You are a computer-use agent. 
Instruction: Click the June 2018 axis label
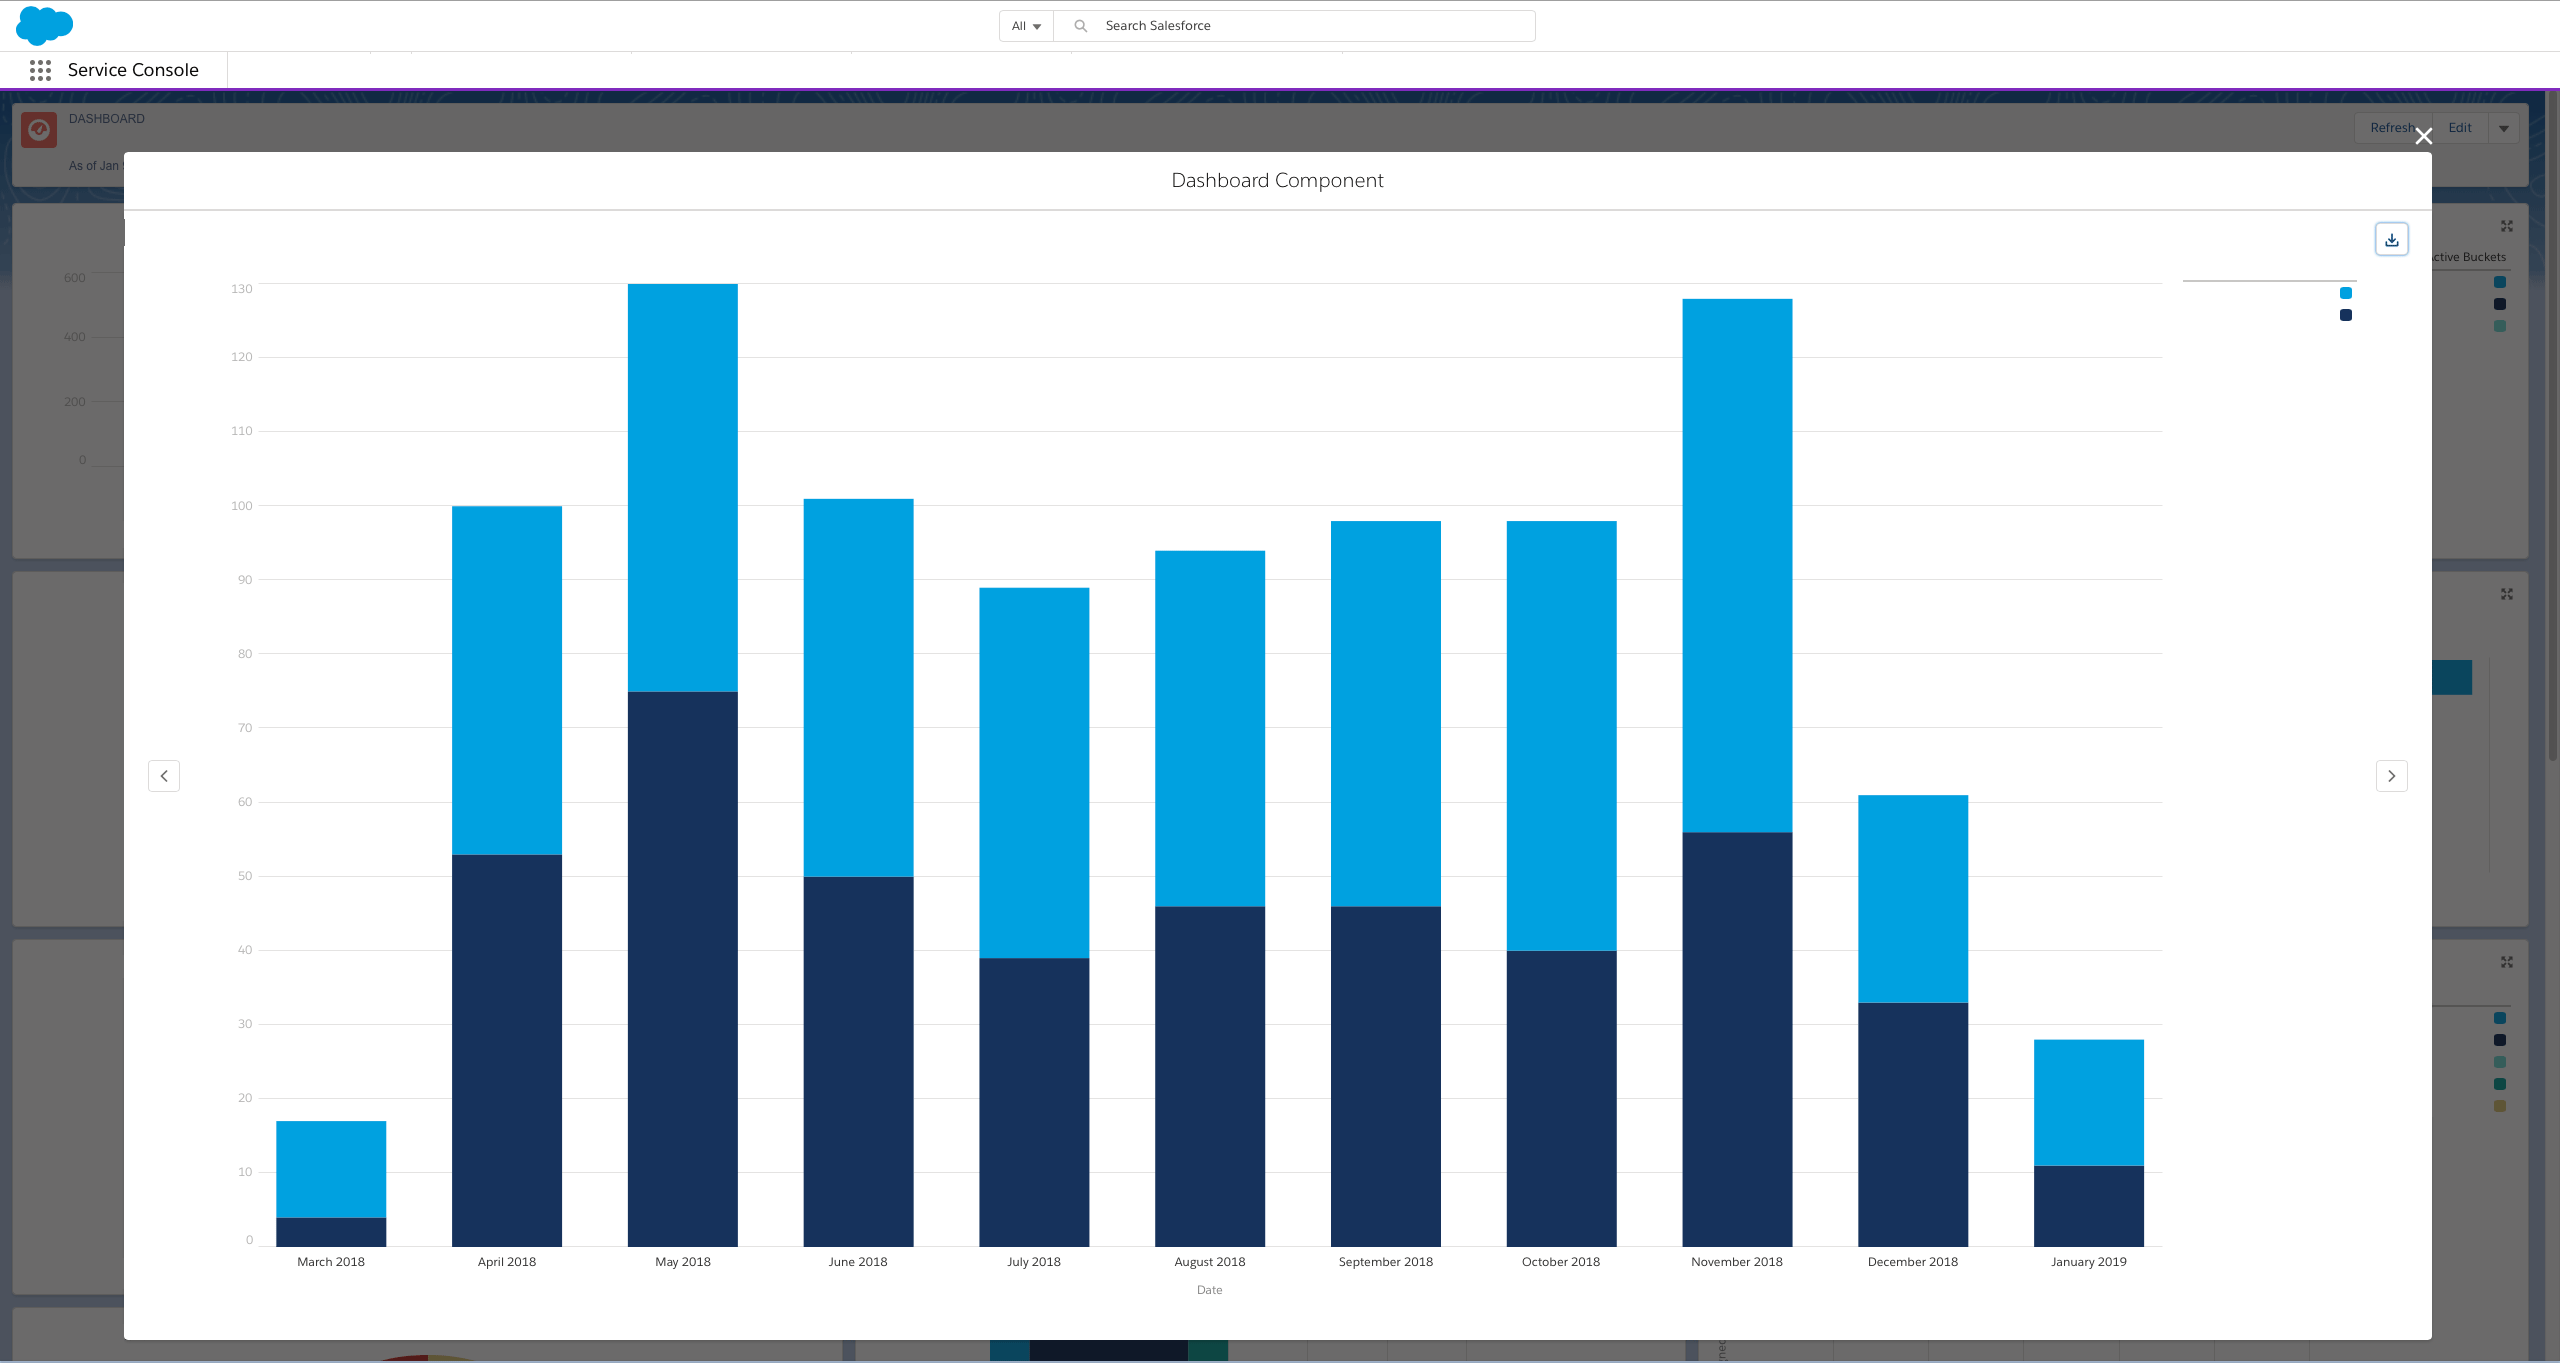[x=858, y=1262]
